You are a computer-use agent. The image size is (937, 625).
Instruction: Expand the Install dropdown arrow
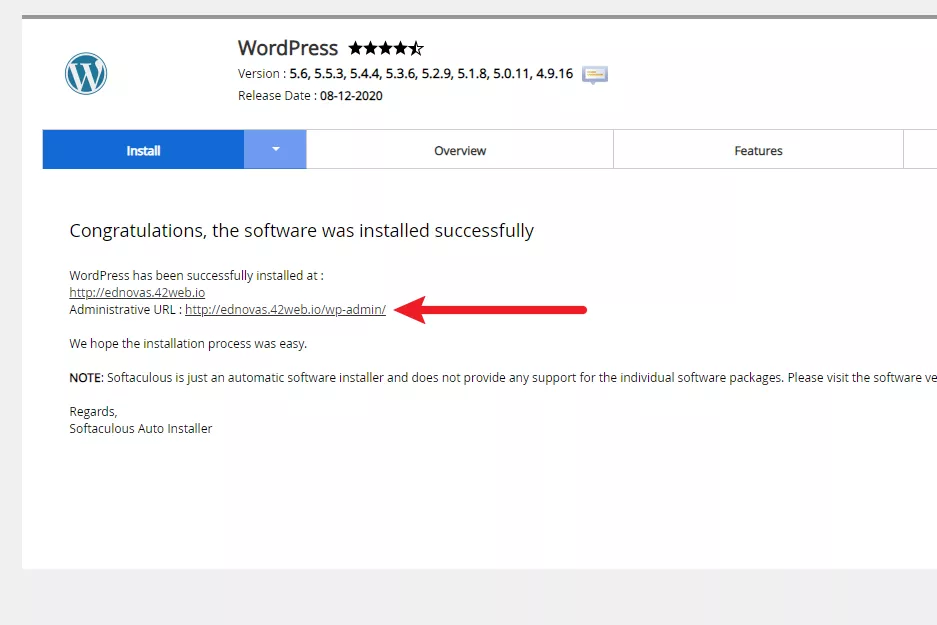[x=275, y=149]
